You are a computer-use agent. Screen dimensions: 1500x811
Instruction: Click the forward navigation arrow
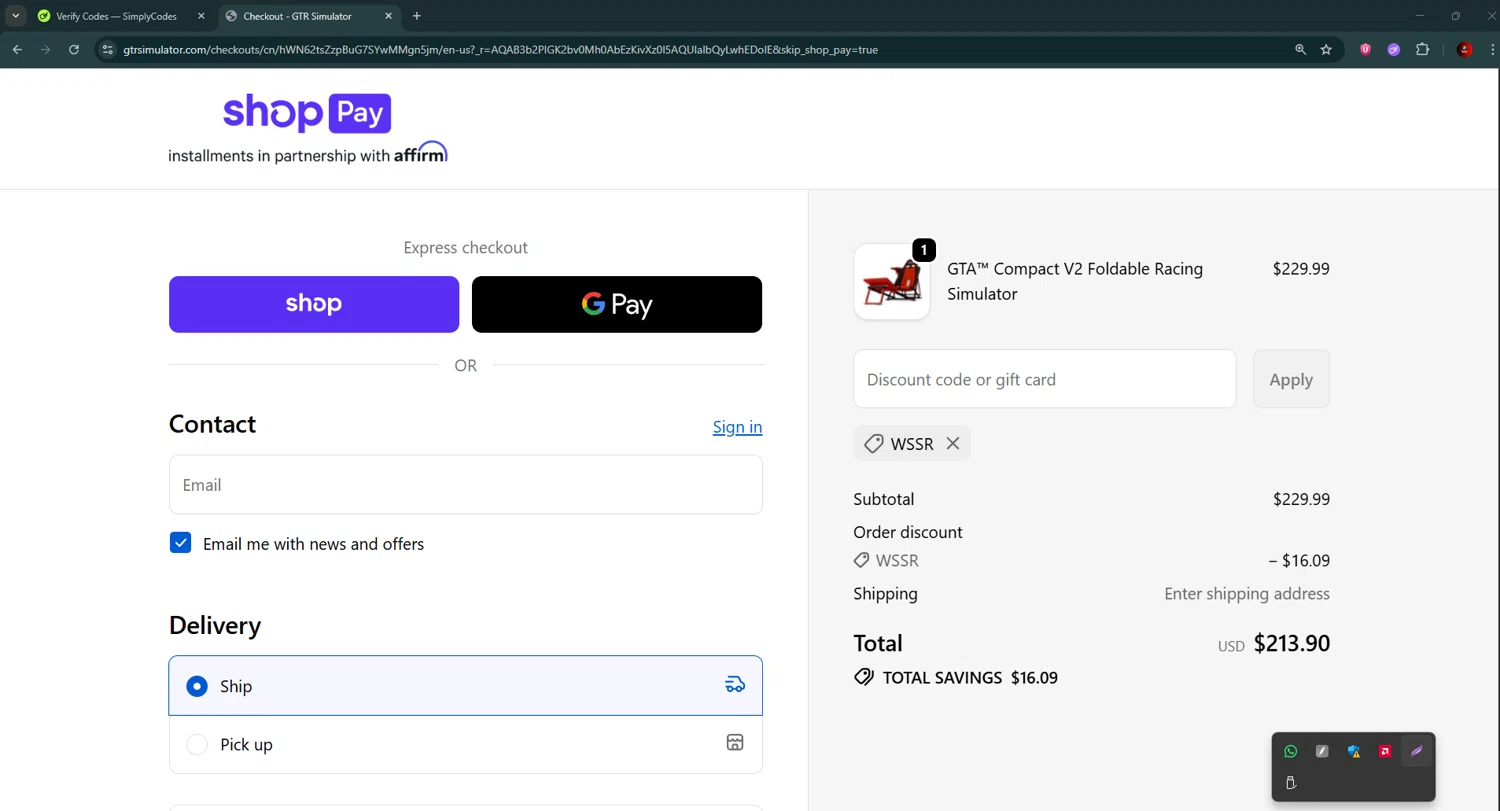pyautogui.click(x=45, y=49)
